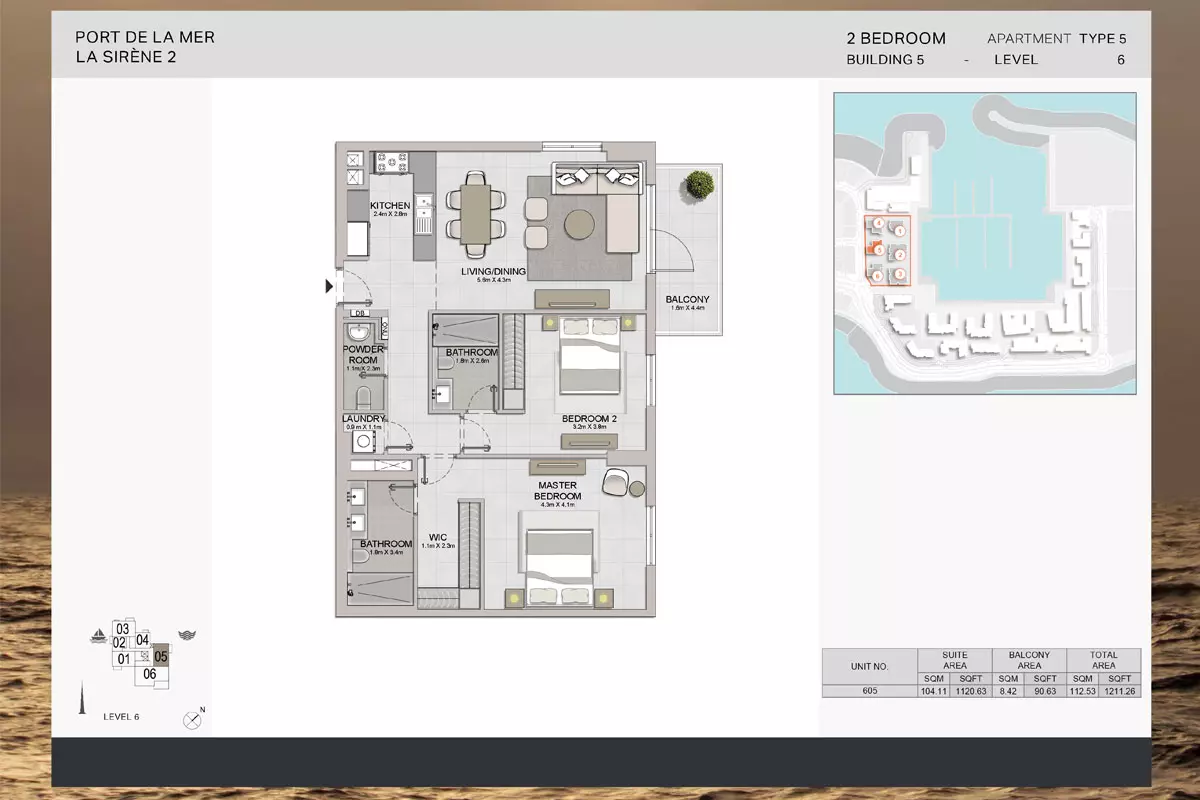Click the sailboat icon beside the key plan
The width and height of the screenshot is (1200, 800).
(x=98, y=635)
